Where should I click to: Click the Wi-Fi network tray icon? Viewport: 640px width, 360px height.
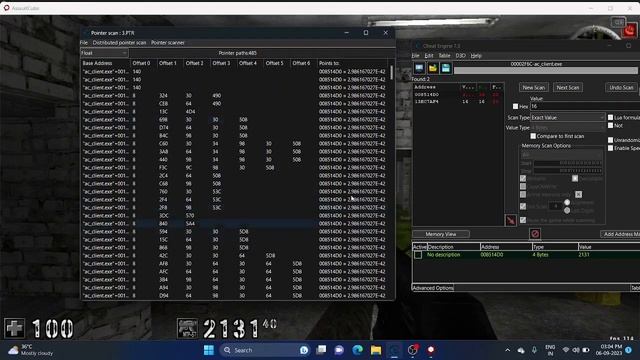(x=566, y=350)
